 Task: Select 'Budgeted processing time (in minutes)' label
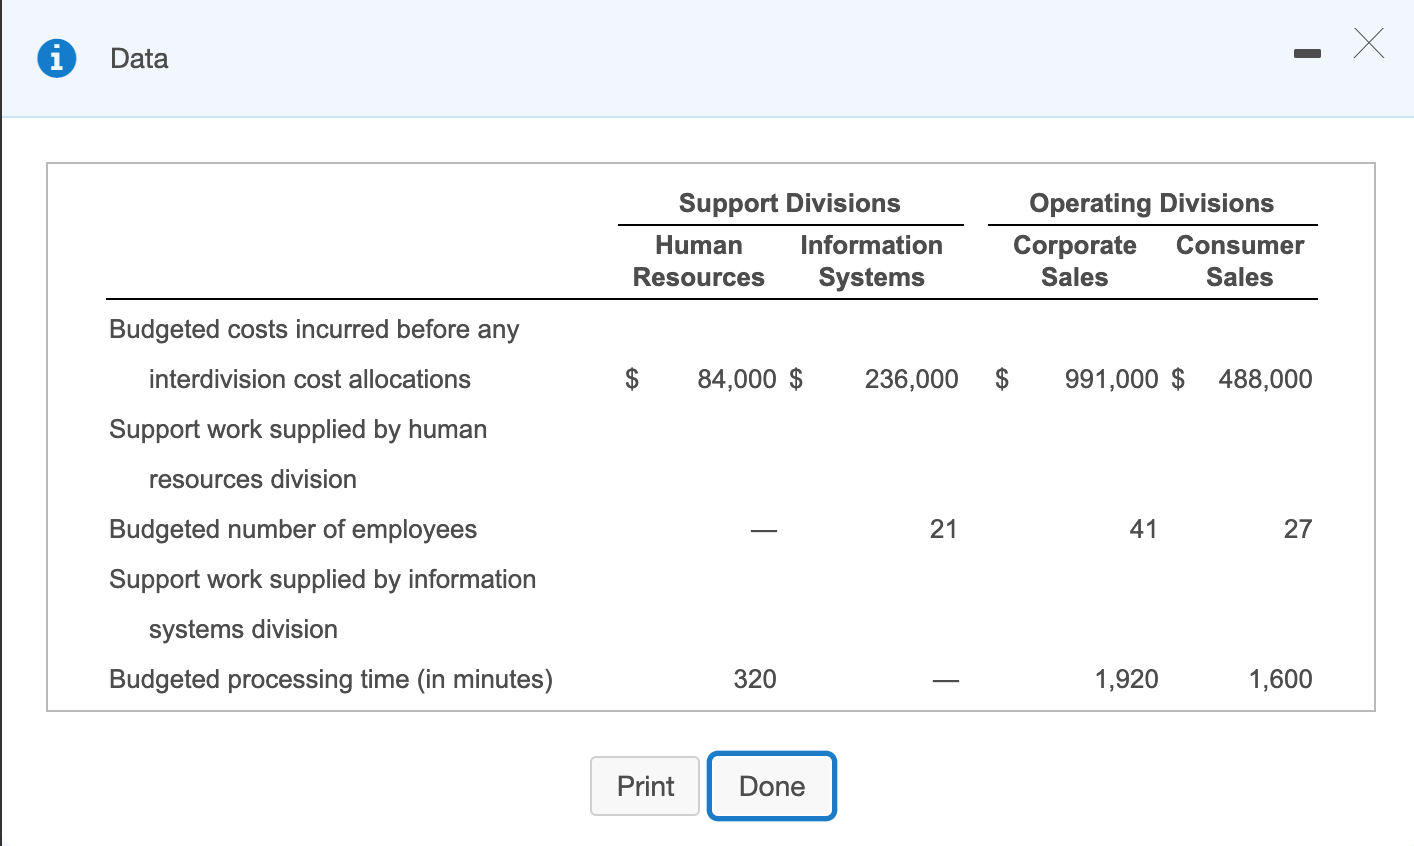pos(331,680)
